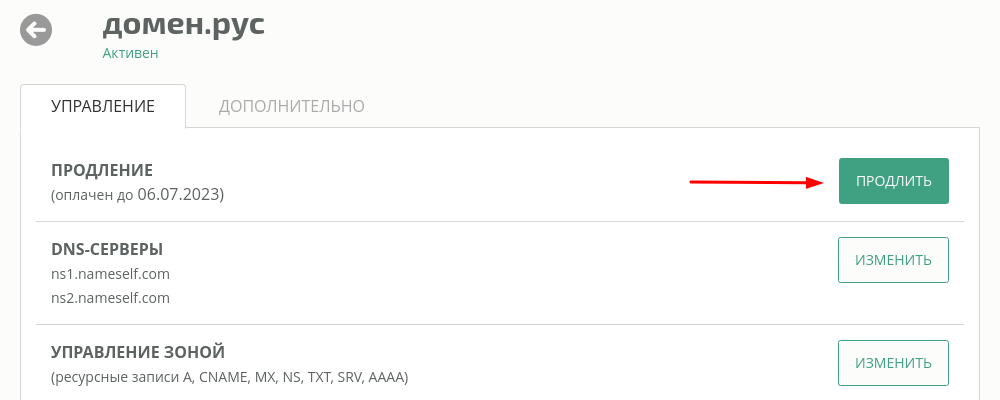1000x400 pixels.
Task: Click the green Активен status label
Action: click(130, 54)
